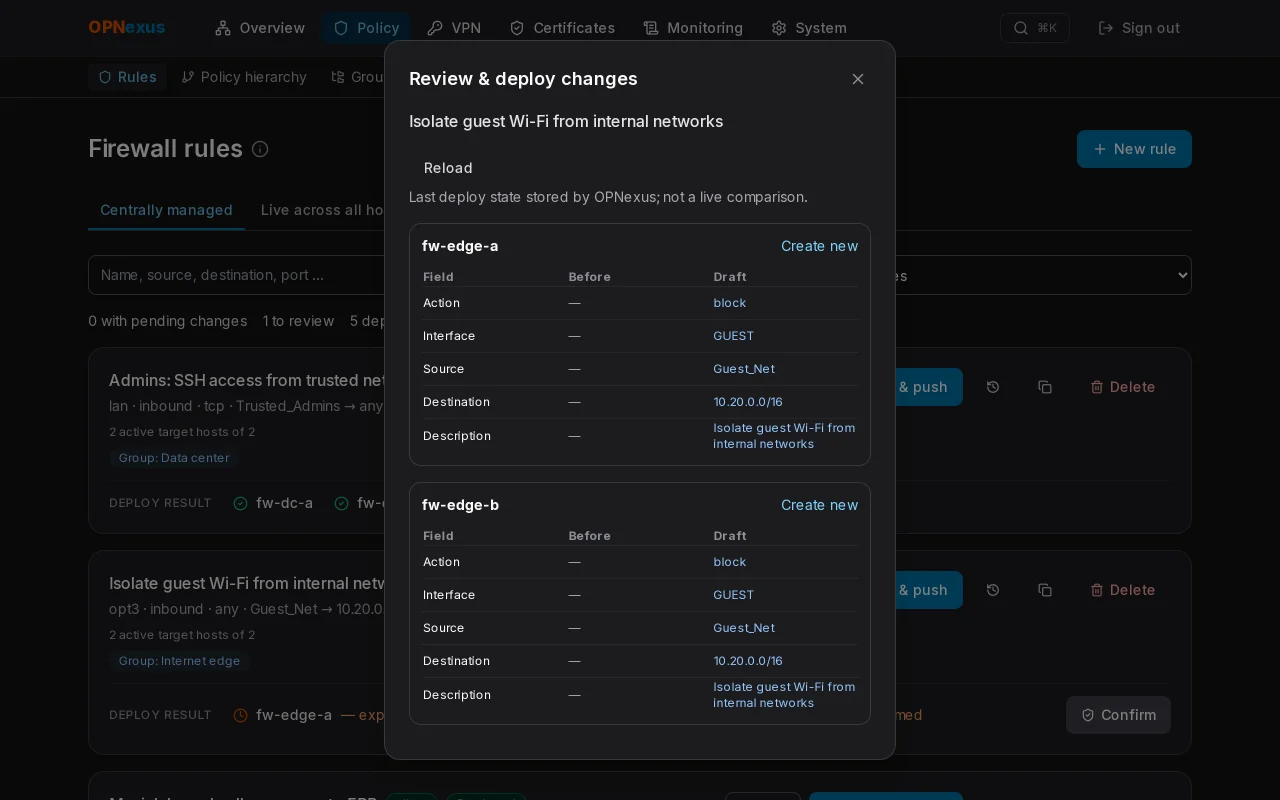
Task: Select the Policy hierarchy sub-tab
Action: pyautogui.click(x=244, y=77)
